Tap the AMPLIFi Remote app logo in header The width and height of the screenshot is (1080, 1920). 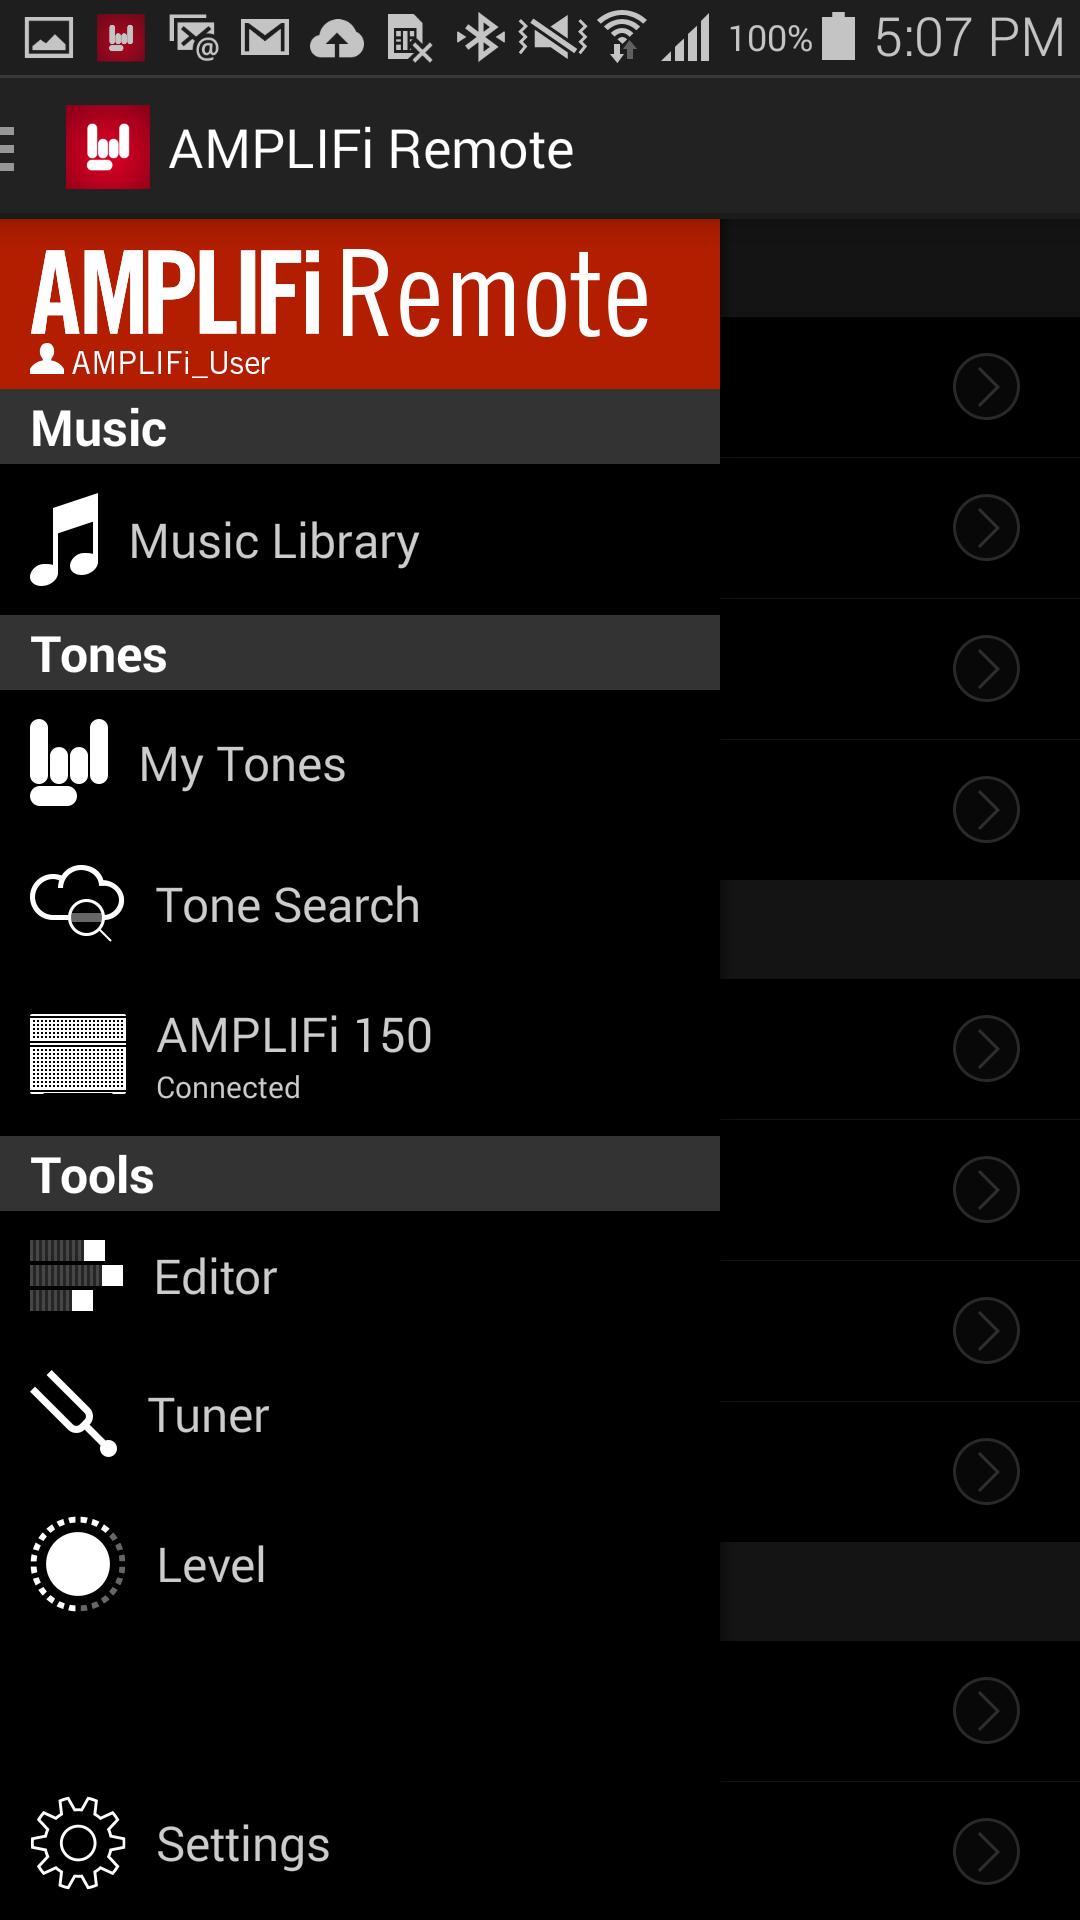tap(108, 147)
